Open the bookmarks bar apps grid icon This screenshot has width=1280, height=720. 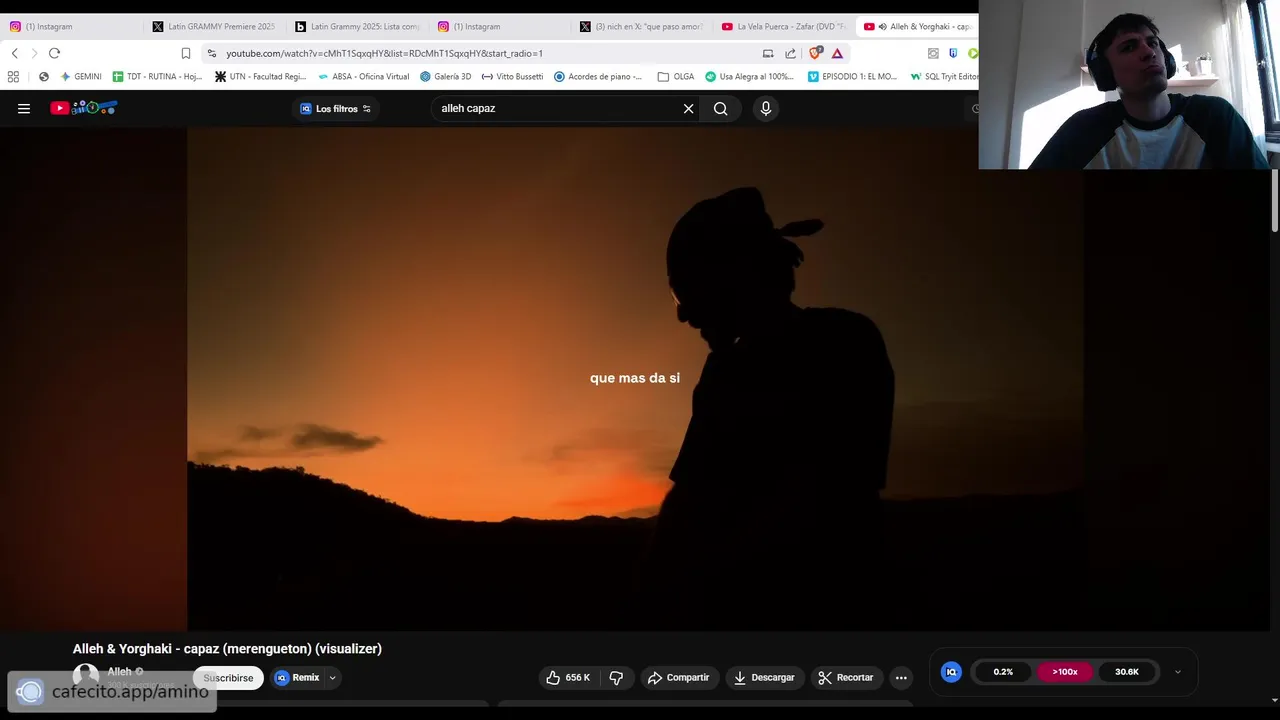13,76
